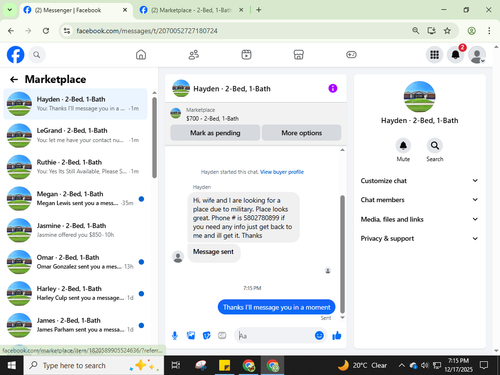Viewport: 500px width, 375px height.
Task: Open the Friends icon in top navigation
Action: 194,55
